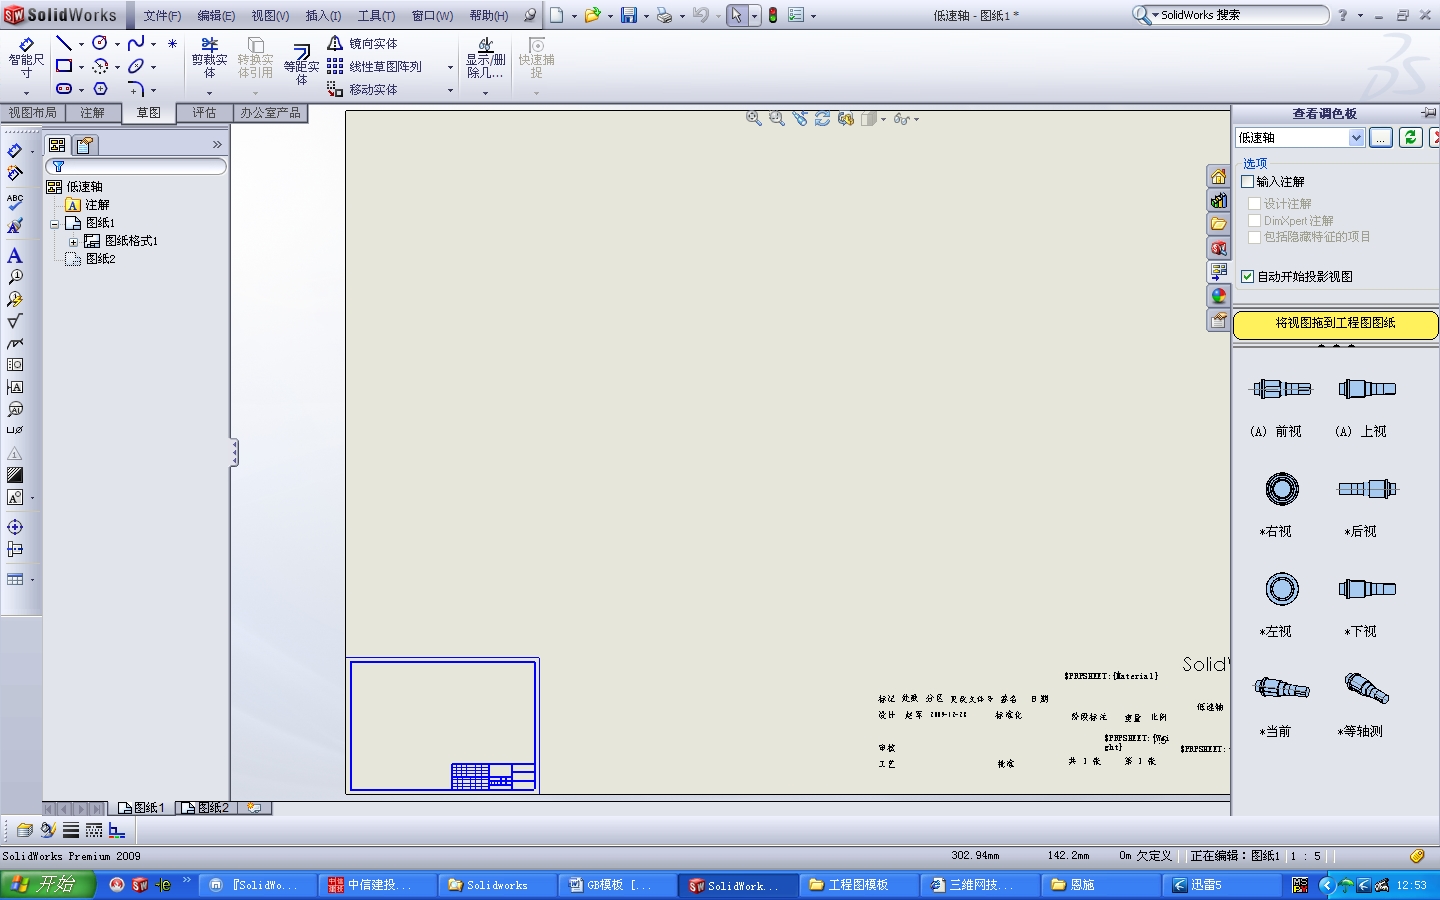Image resolution: width=1440 pixels, height=900 pixels.
Task: Collapse the 图纸1 tree item
Action: point(54,222)
